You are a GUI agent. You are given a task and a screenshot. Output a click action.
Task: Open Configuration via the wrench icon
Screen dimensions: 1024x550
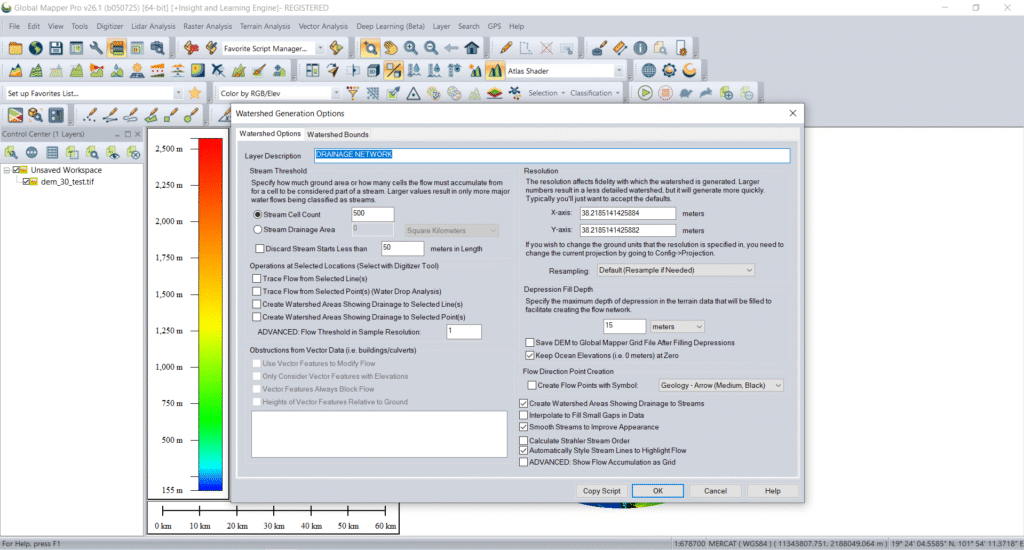pyautogui.click(x=96, y=48)
